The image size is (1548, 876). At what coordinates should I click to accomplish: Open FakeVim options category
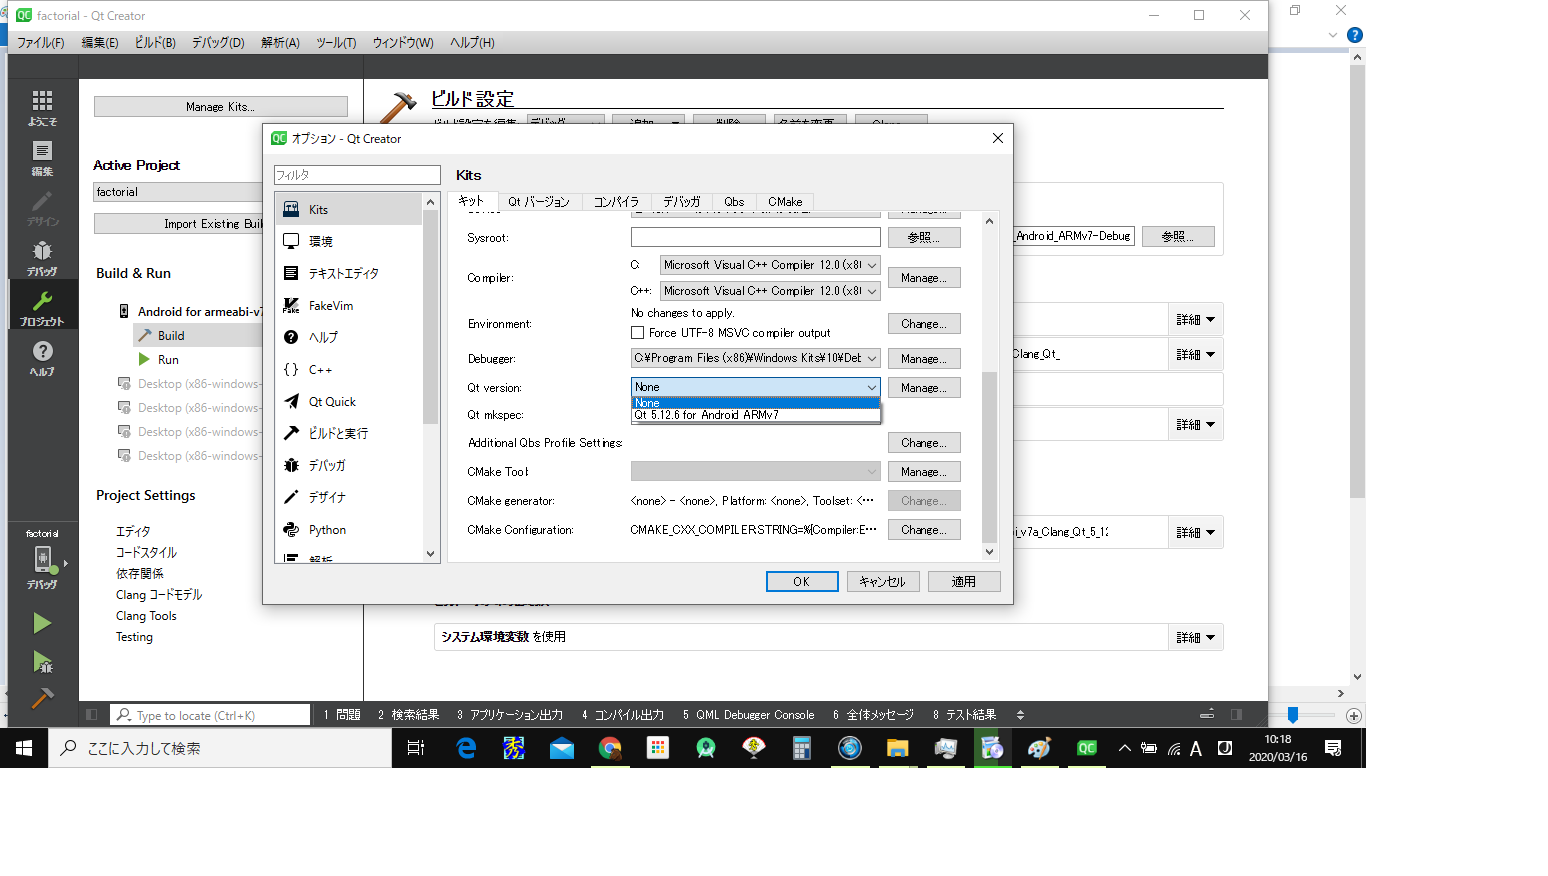pyautogui.click(x=350, y=305)
